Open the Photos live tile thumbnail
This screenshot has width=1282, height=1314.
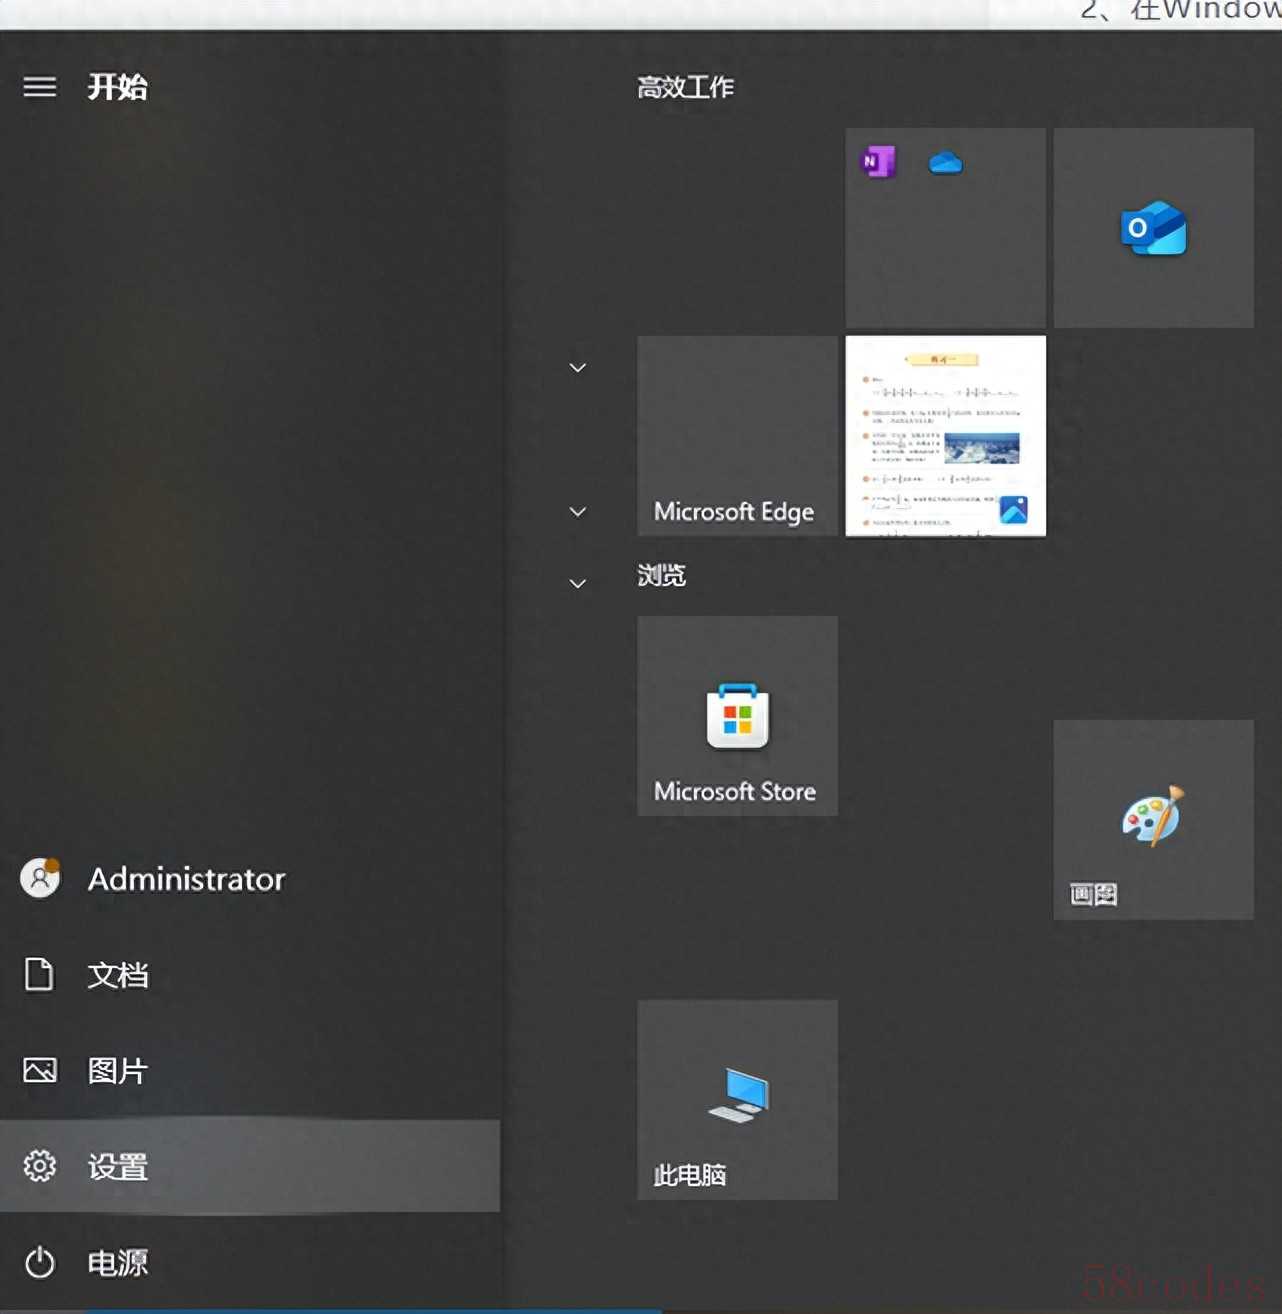pos(946,436)
